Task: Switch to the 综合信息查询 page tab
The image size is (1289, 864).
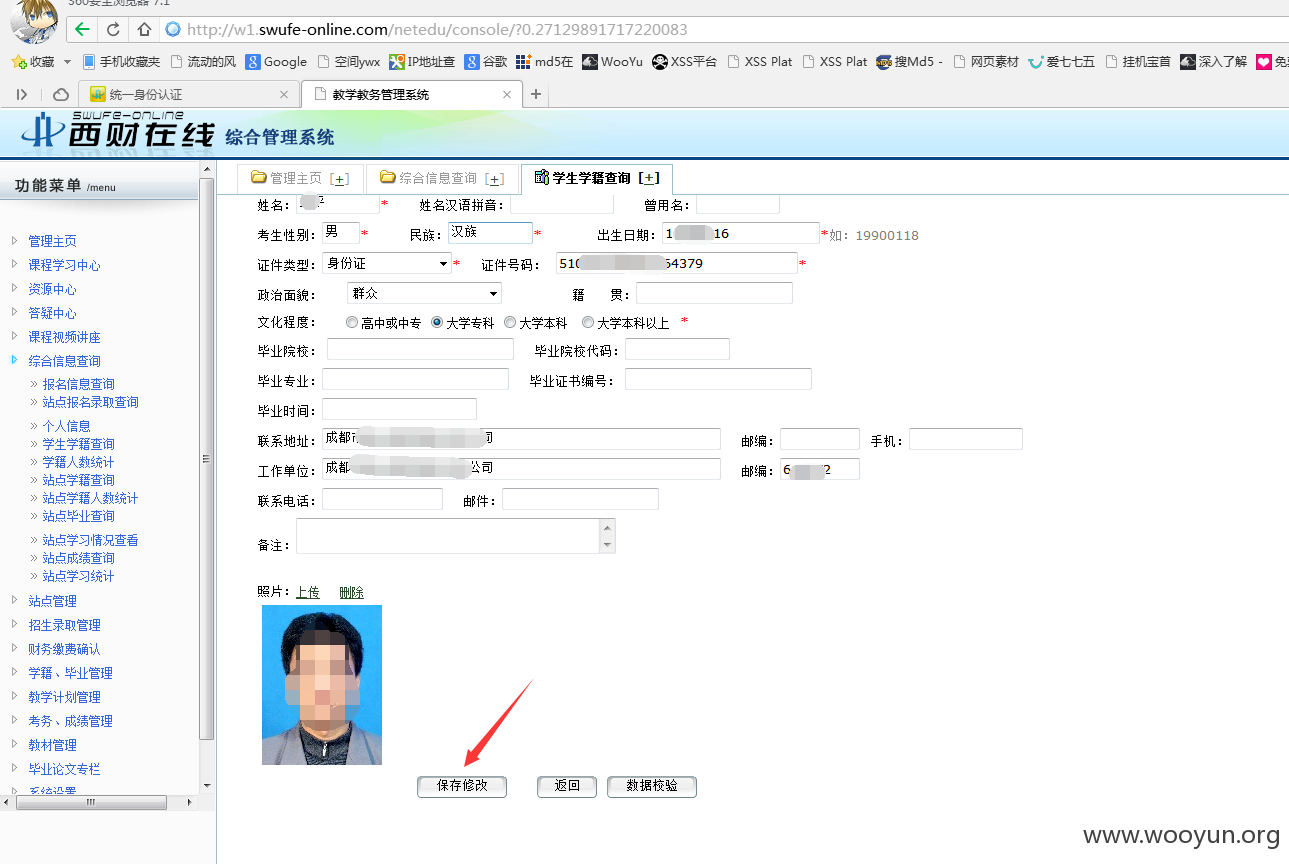Action: (x=442, y=179)
